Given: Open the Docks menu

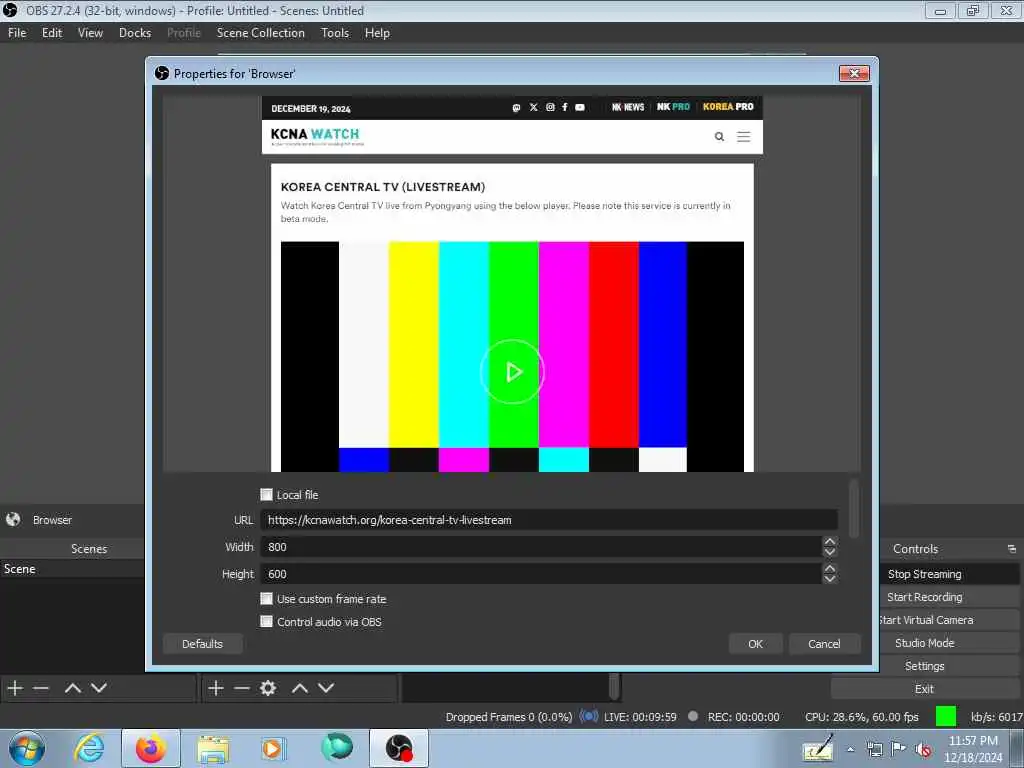Looking at the screenshot, I should (135, 33).
